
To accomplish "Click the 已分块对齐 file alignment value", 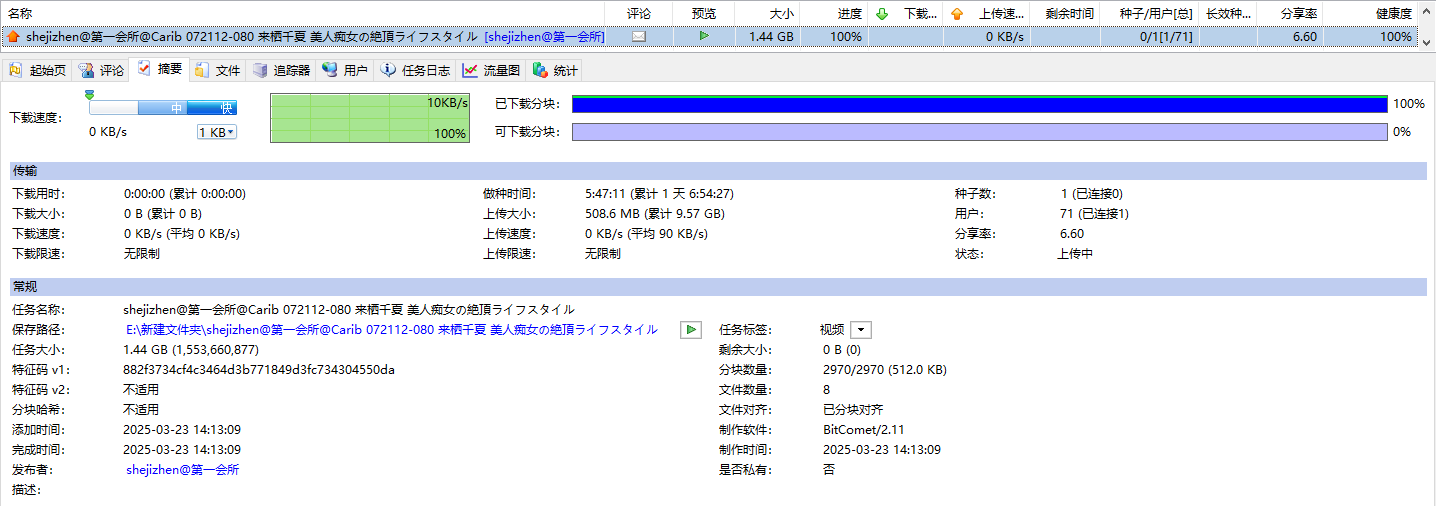I will (x=853, y=409).
